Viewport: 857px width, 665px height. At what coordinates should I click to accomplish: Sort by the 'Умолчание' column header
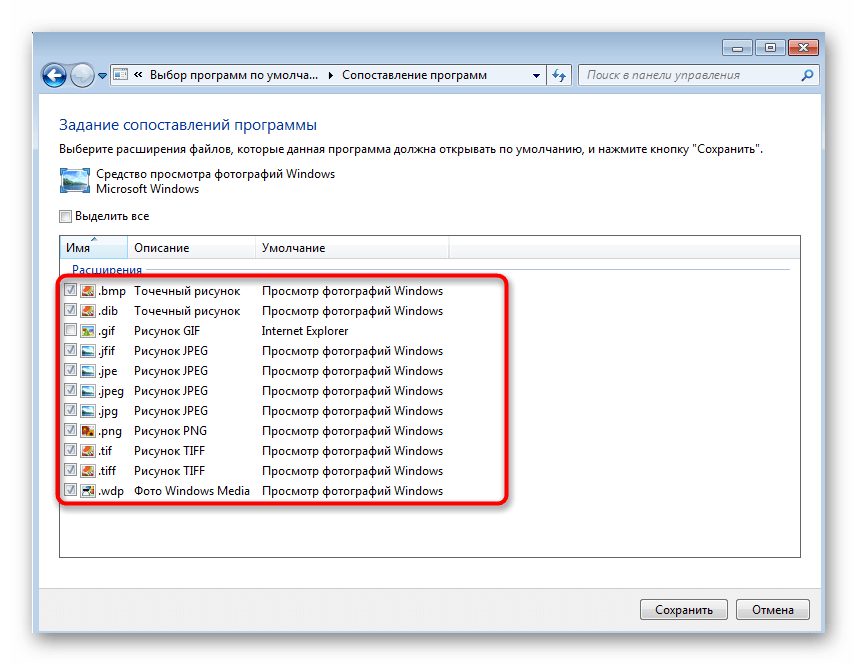pos(352,248)
